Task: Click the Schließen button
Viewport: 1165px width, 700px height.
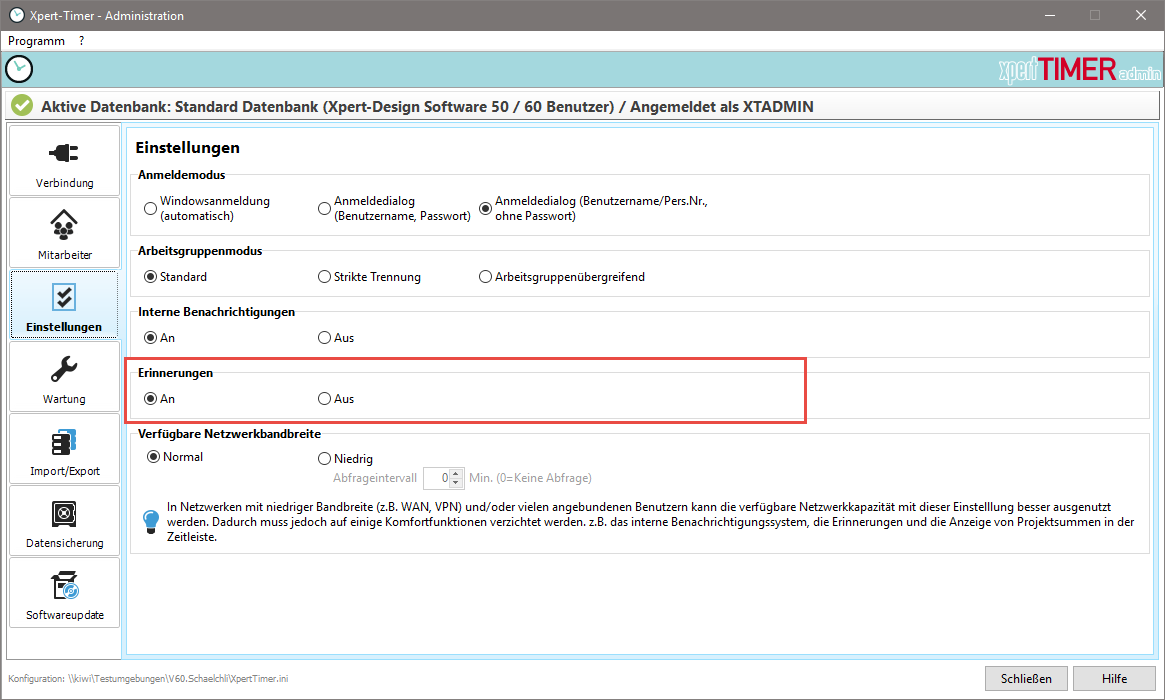Action: click(1026, 679)
